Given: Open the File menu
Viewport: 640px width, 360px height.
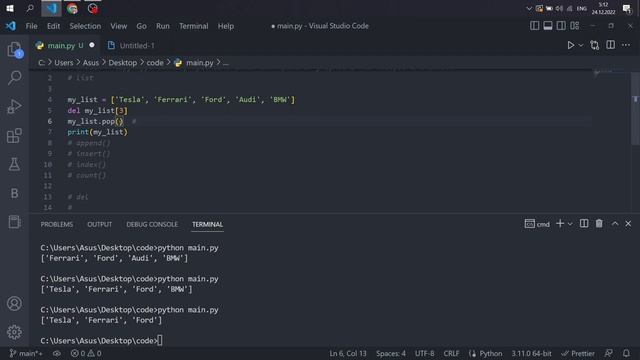Looking at the screenshot, I should pos(31,26).
